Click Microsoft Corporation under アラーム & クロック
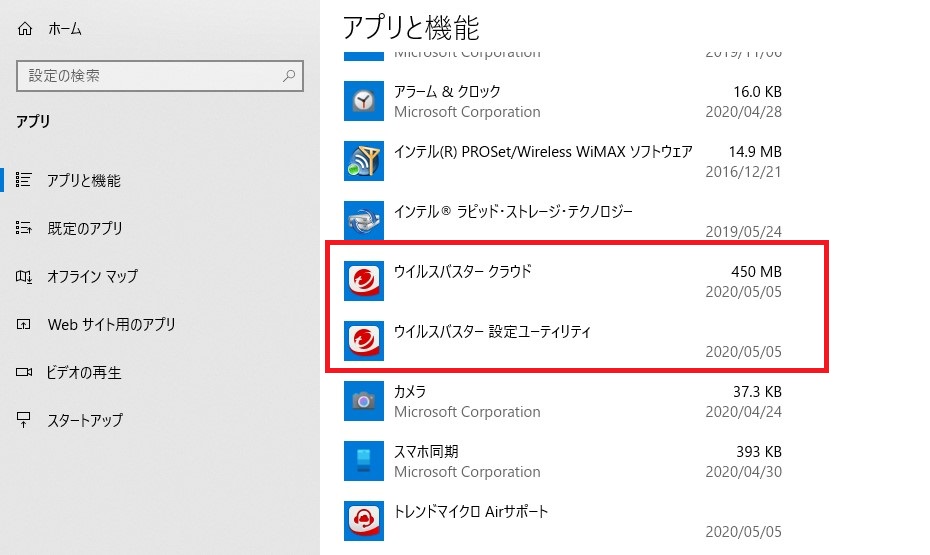930x555 pixels. [467, 112]
